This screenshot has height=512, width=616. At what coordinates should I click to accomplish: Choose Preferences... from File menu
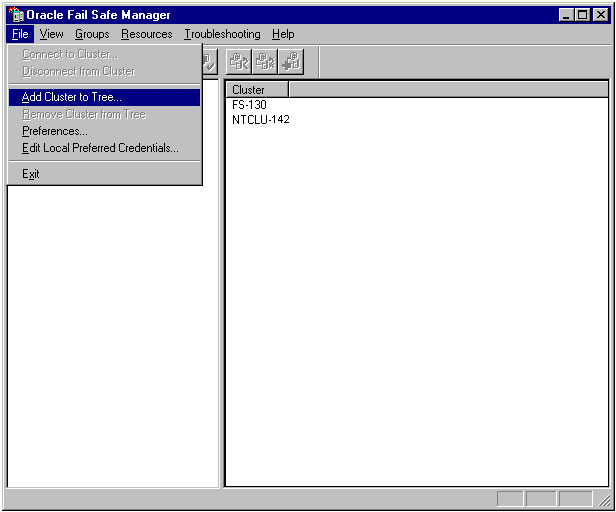104,131
